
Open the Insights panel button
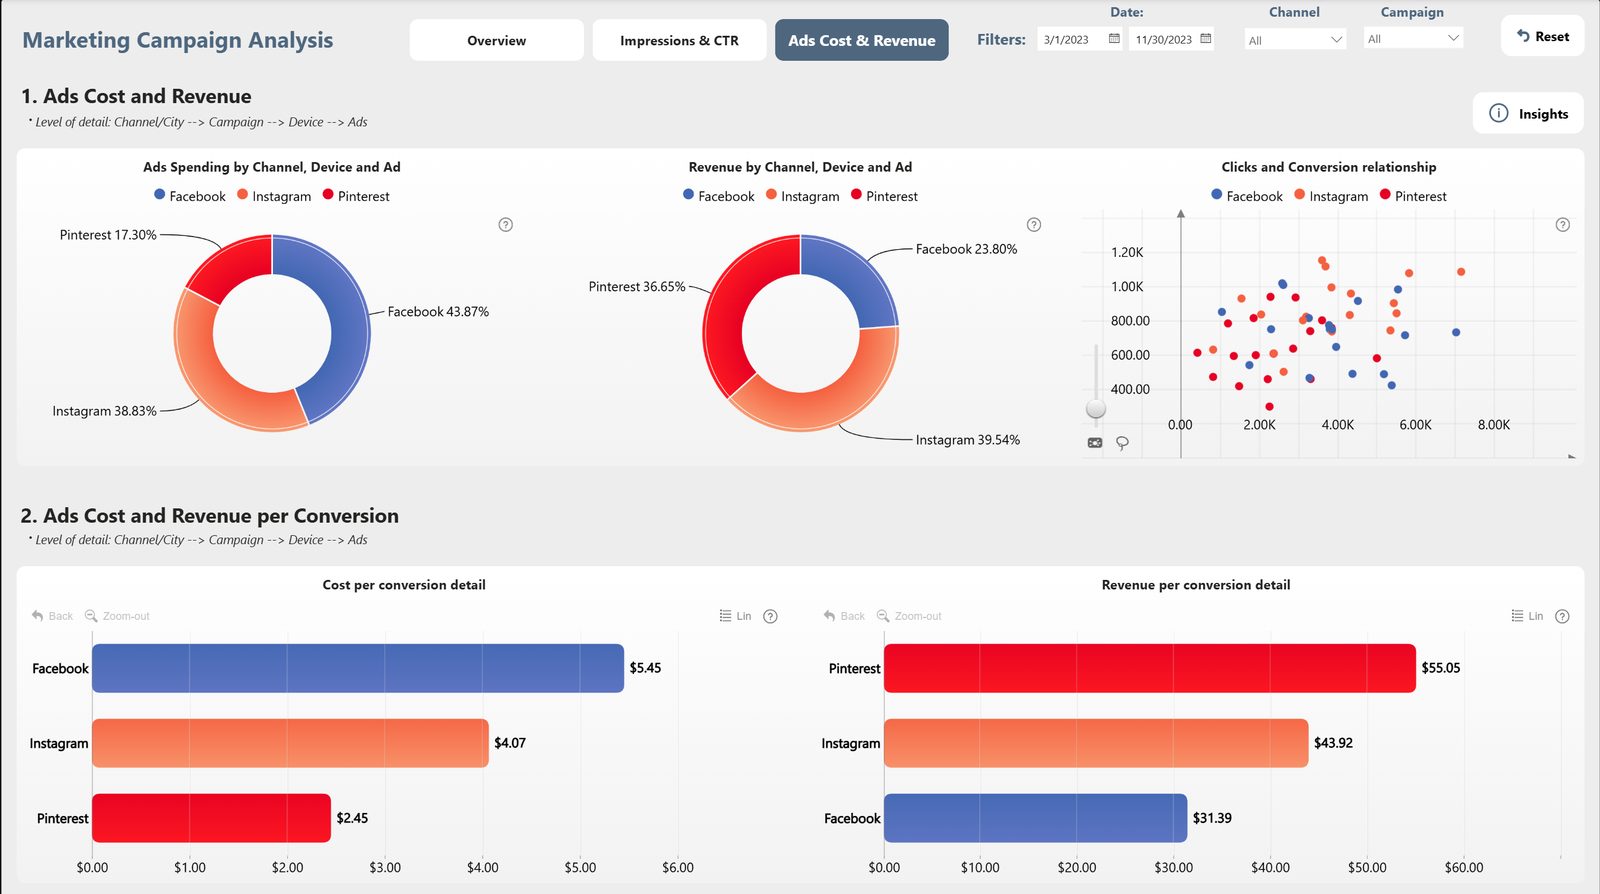click(x=1528, y=113)
